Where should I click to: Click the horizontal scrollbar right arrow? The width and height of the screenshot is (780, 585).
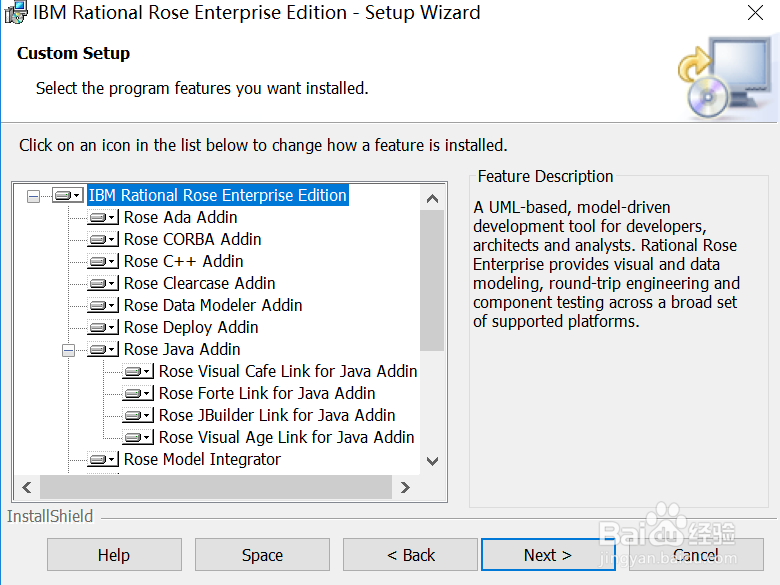coord(405,487)
